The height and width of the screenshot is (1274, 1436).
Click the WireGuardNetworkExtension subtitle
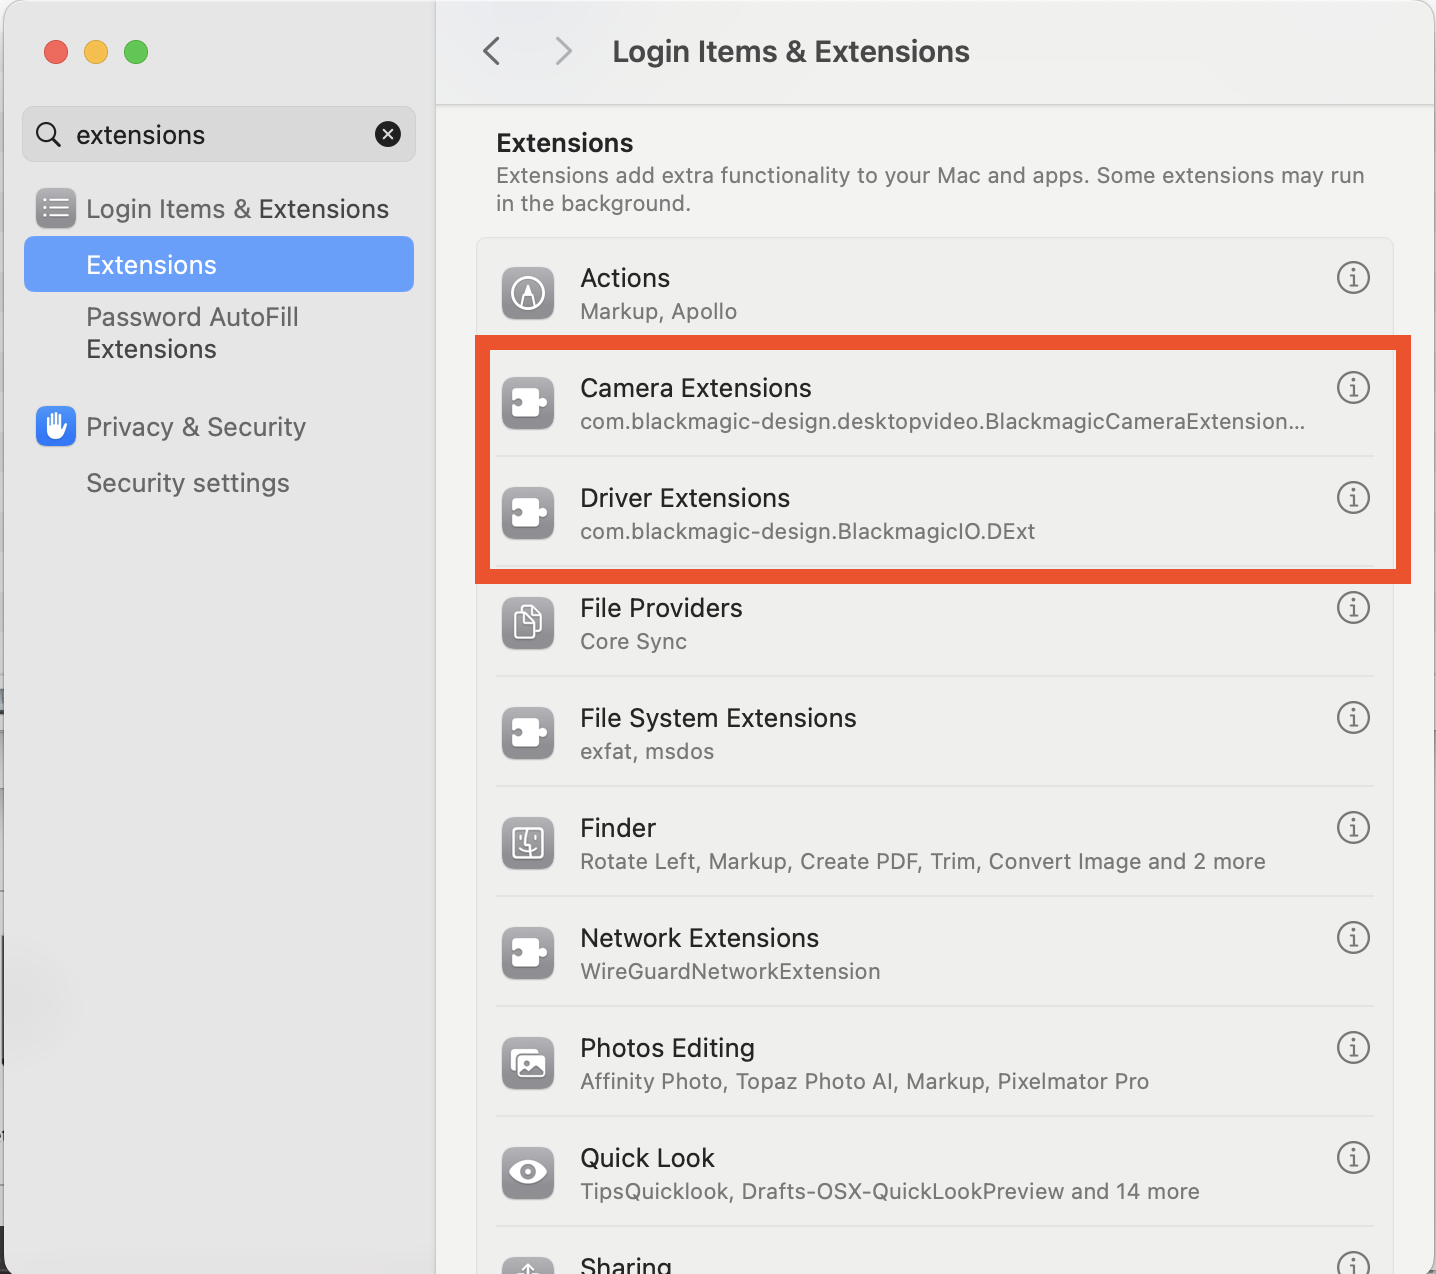[730, 971]
